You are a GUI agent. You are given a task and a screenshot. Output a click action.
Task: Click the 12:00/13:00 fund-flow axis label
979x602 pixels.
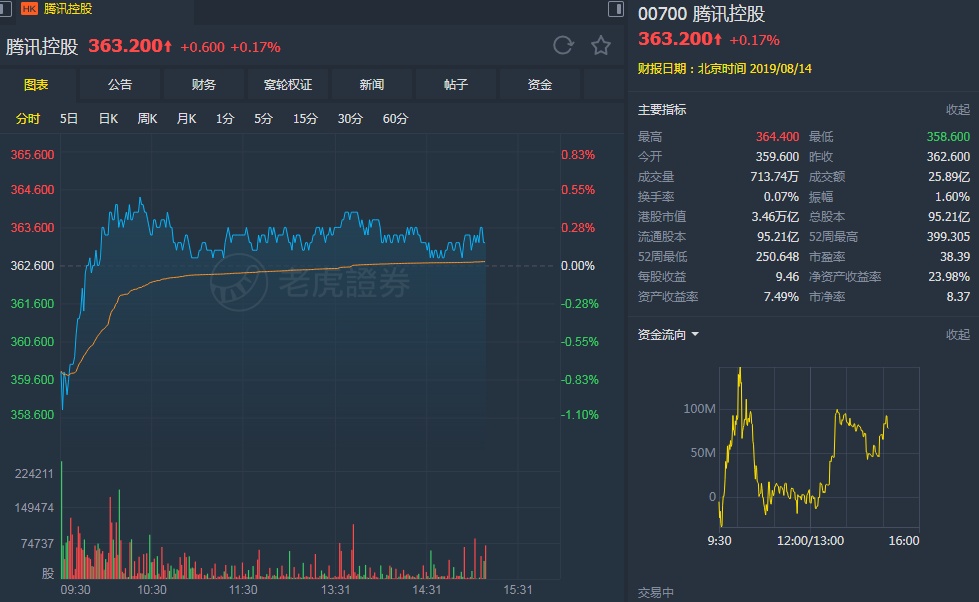coord(810,541)
